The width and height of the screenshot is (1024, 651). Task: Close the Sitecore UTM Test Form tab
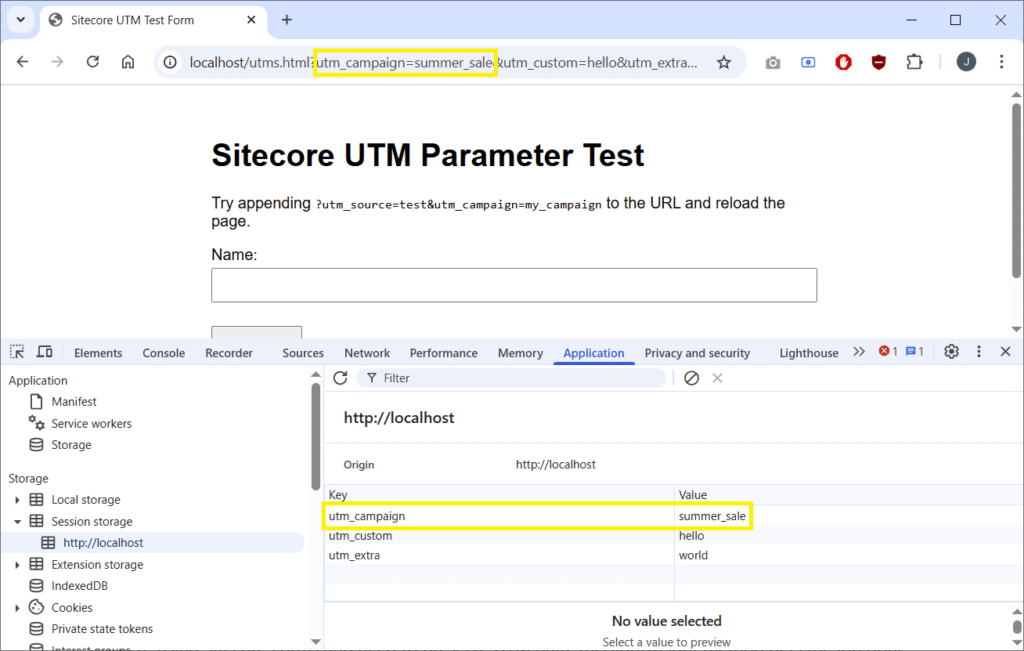[x=251, y=20]
